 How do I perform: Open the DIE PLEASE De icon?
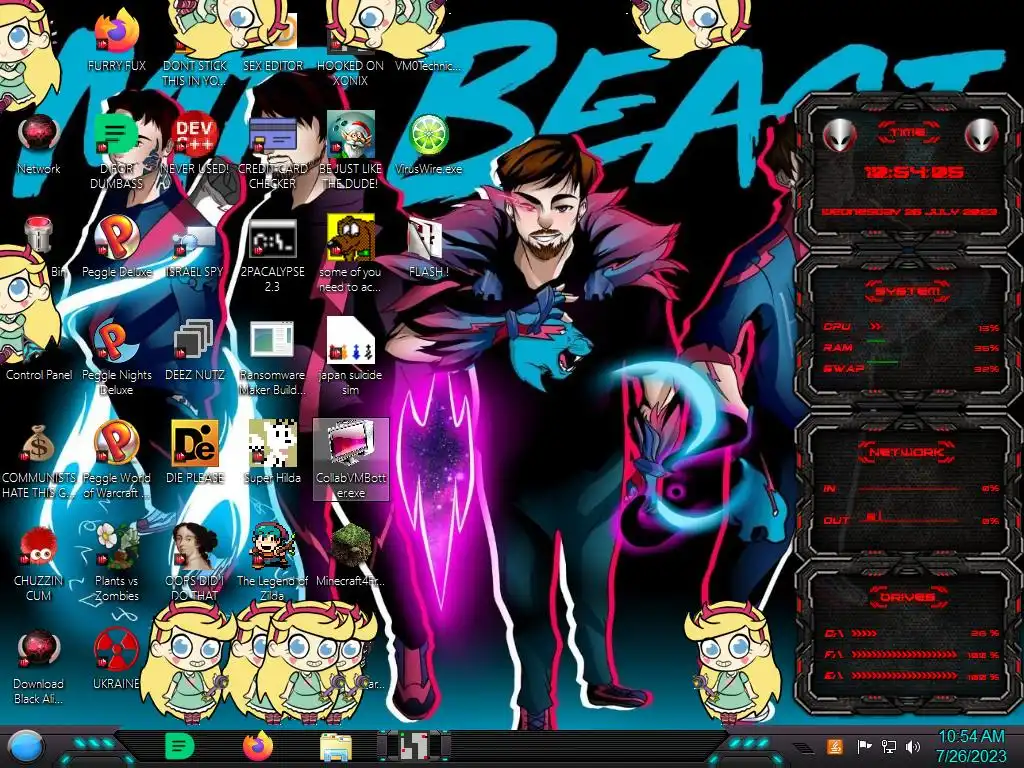194,443
